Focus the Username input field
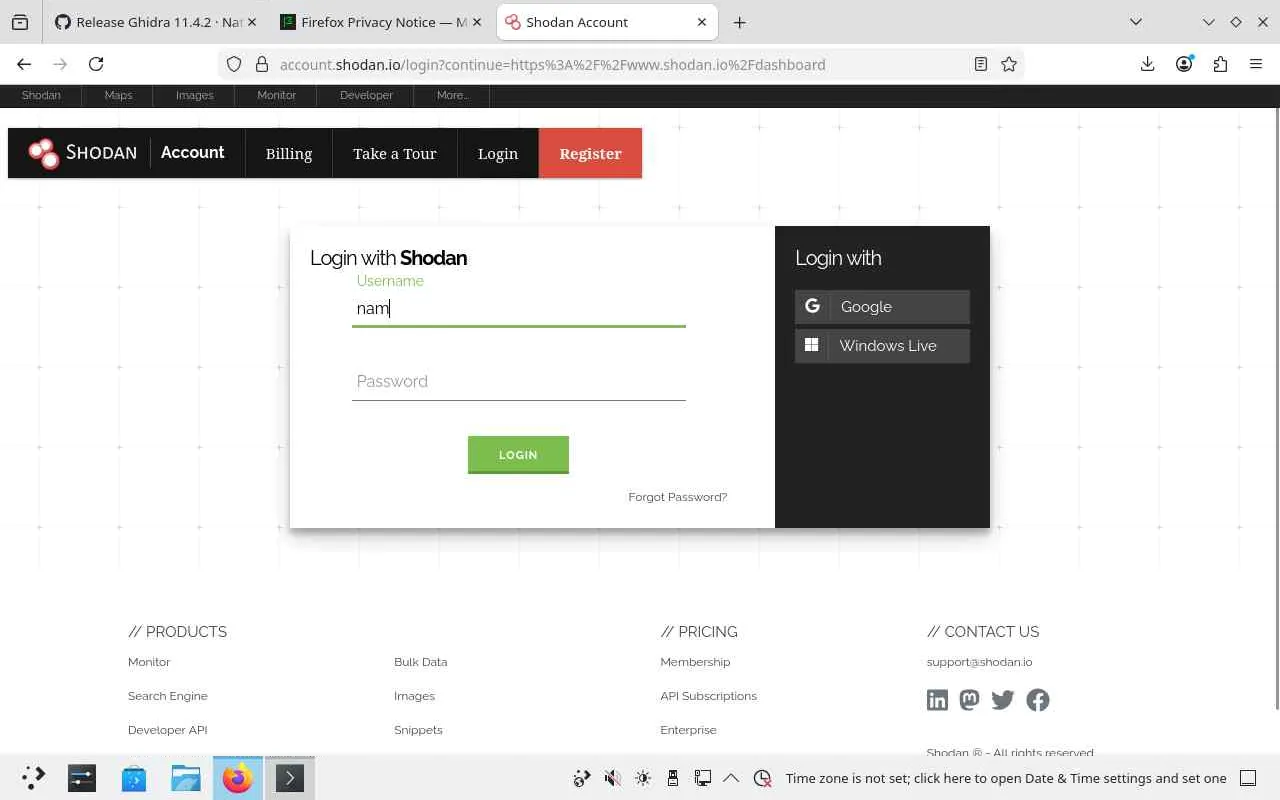The height and width of the screenshot is (800, 1280). coord(519,308)
